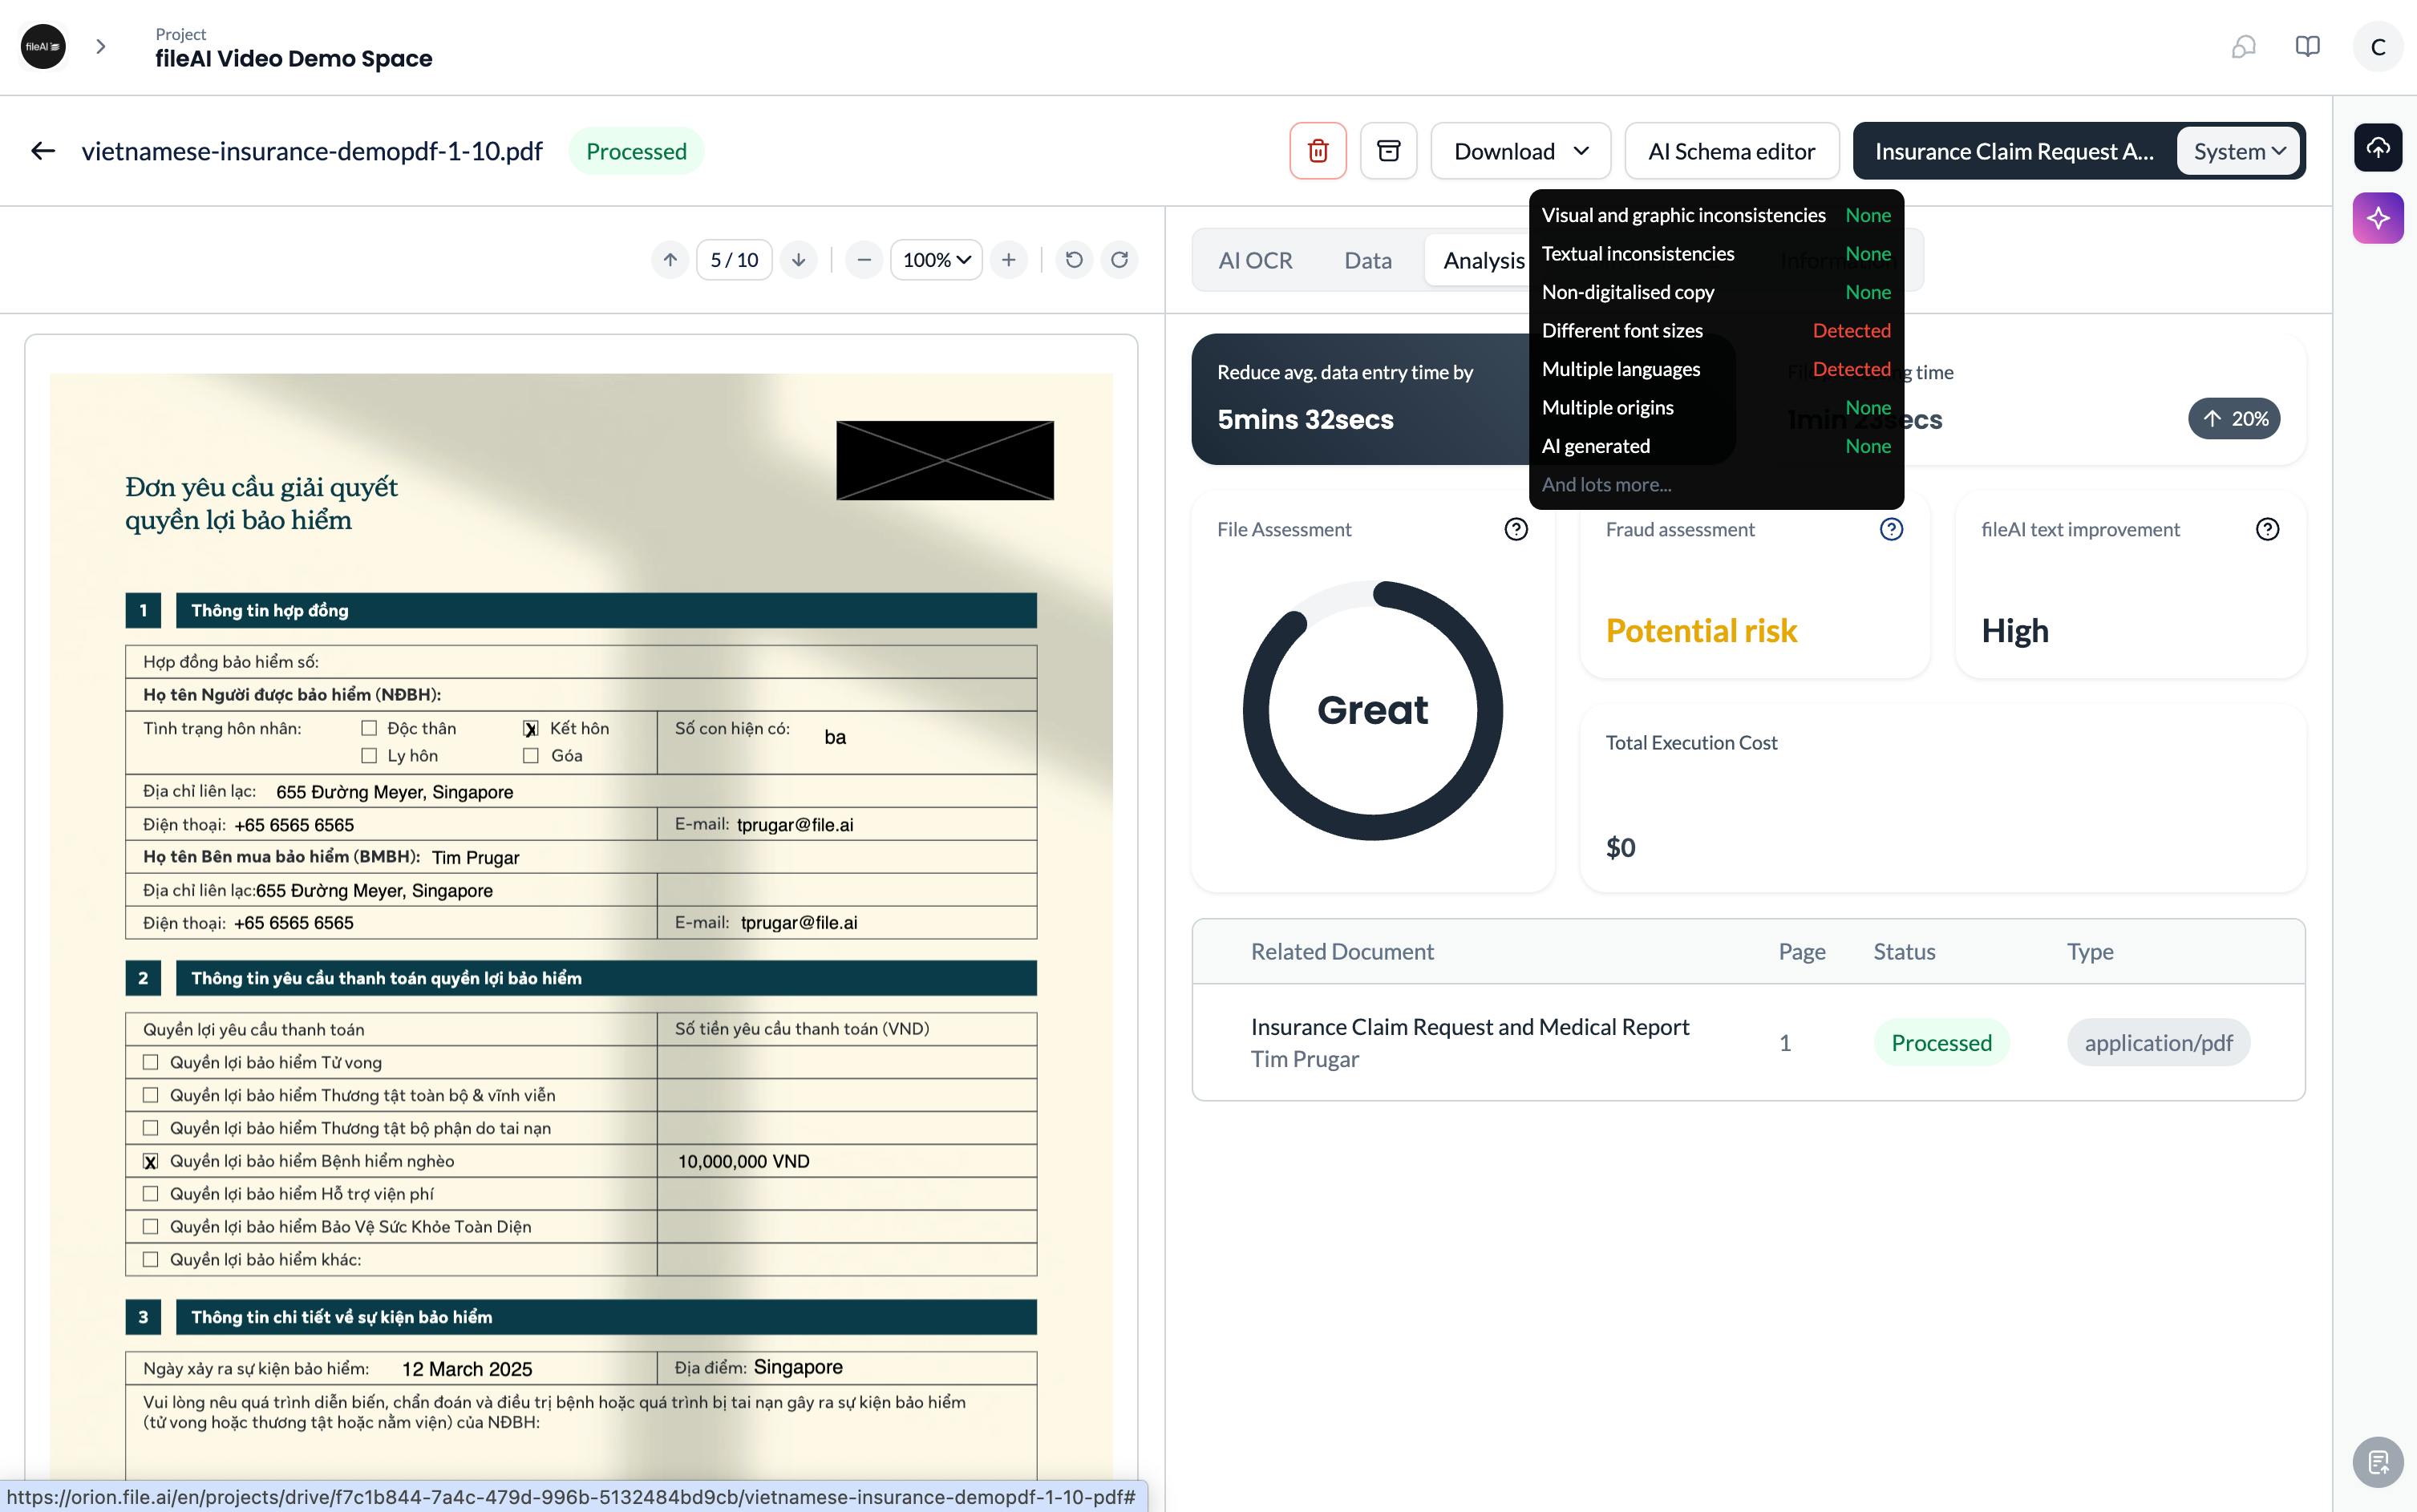Switch to the AI OCR tab

(x=1255, y=260)
